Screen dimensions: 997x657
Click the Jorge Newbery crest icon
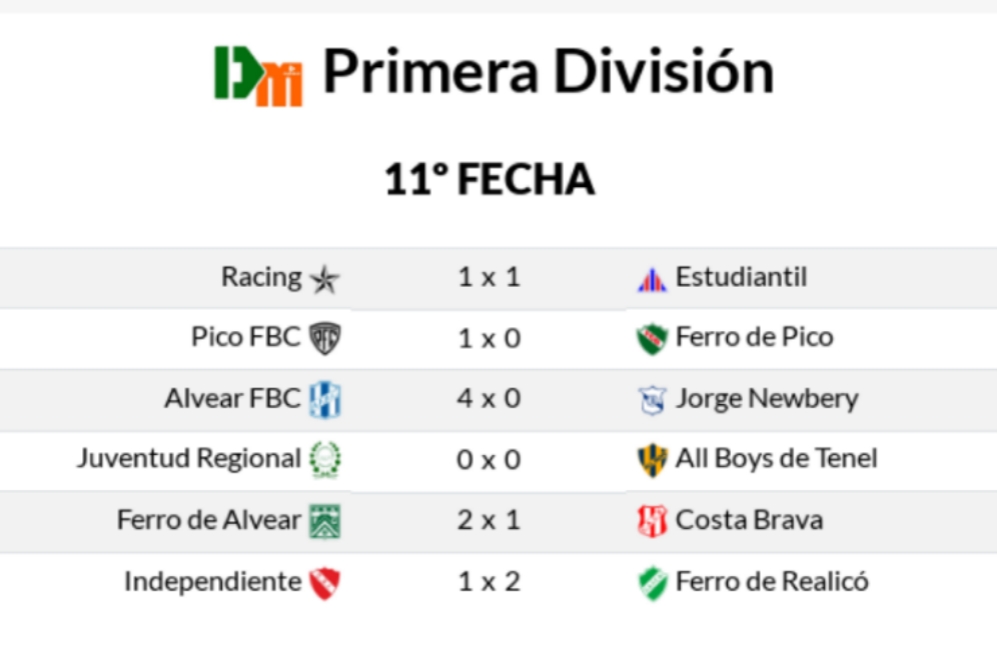652,400
